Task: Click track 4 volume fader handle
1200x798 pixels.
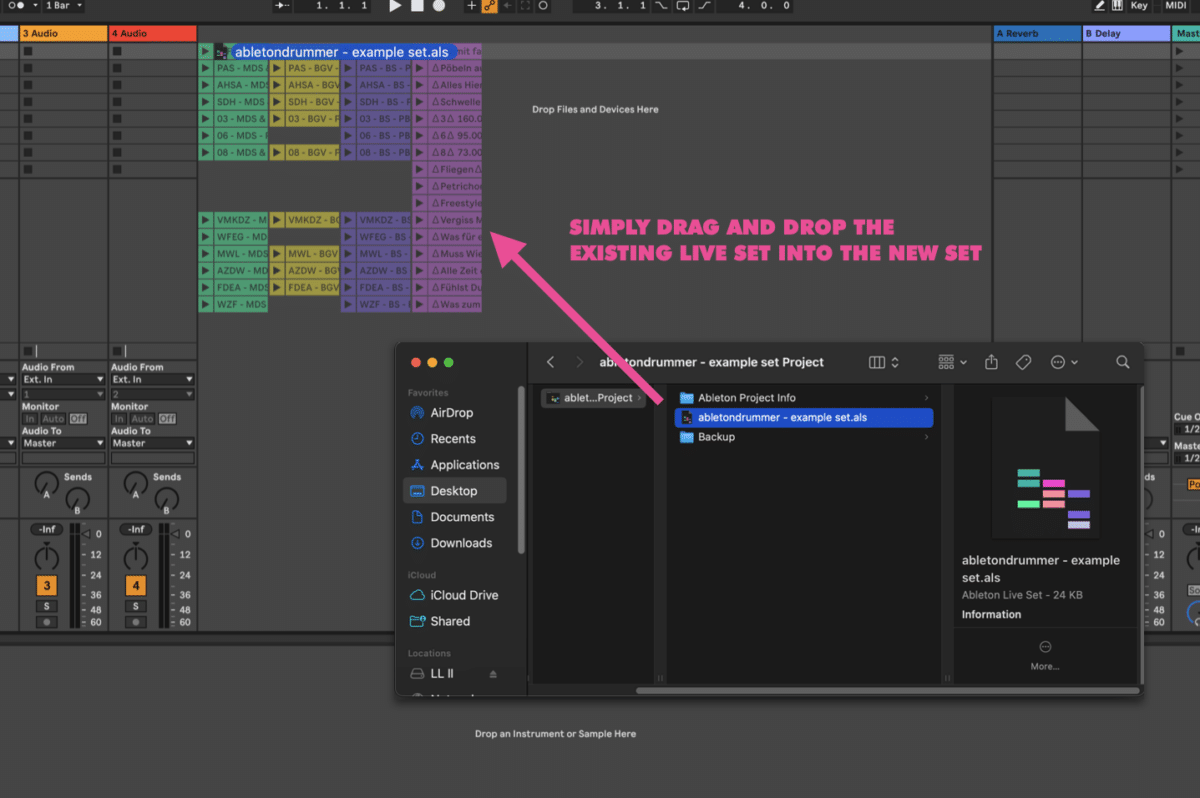Action: pyautogui.click(x=174, y=534)
